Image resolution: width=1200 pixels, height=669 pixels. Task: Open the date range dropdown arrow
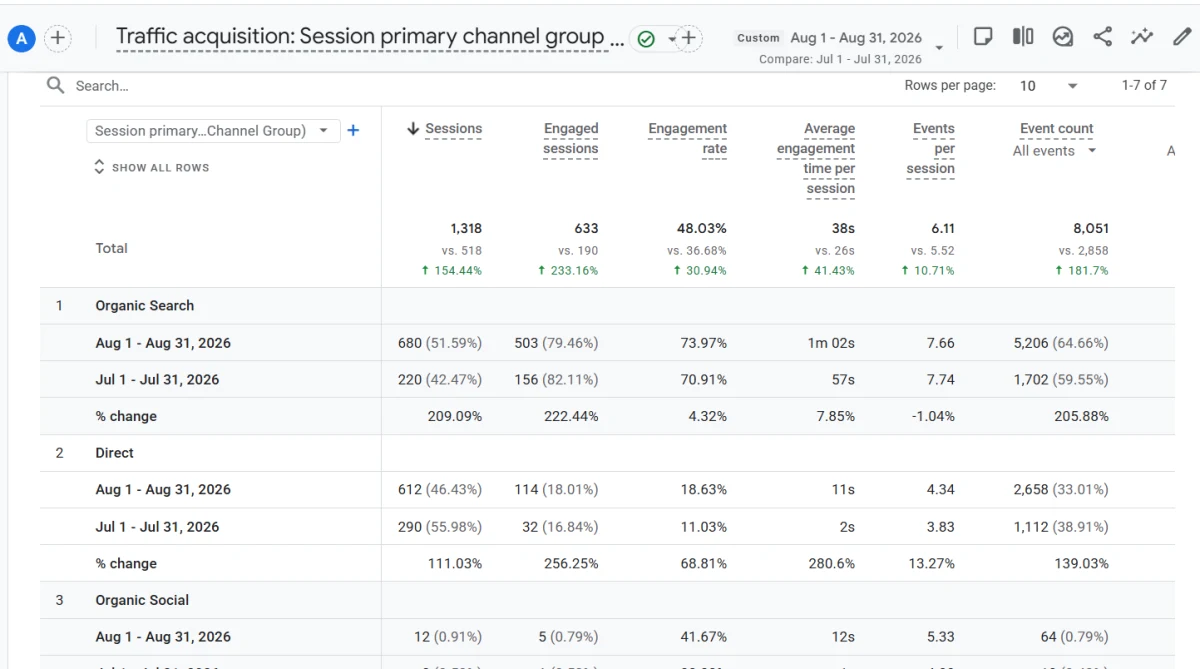[x=939, y=47]
